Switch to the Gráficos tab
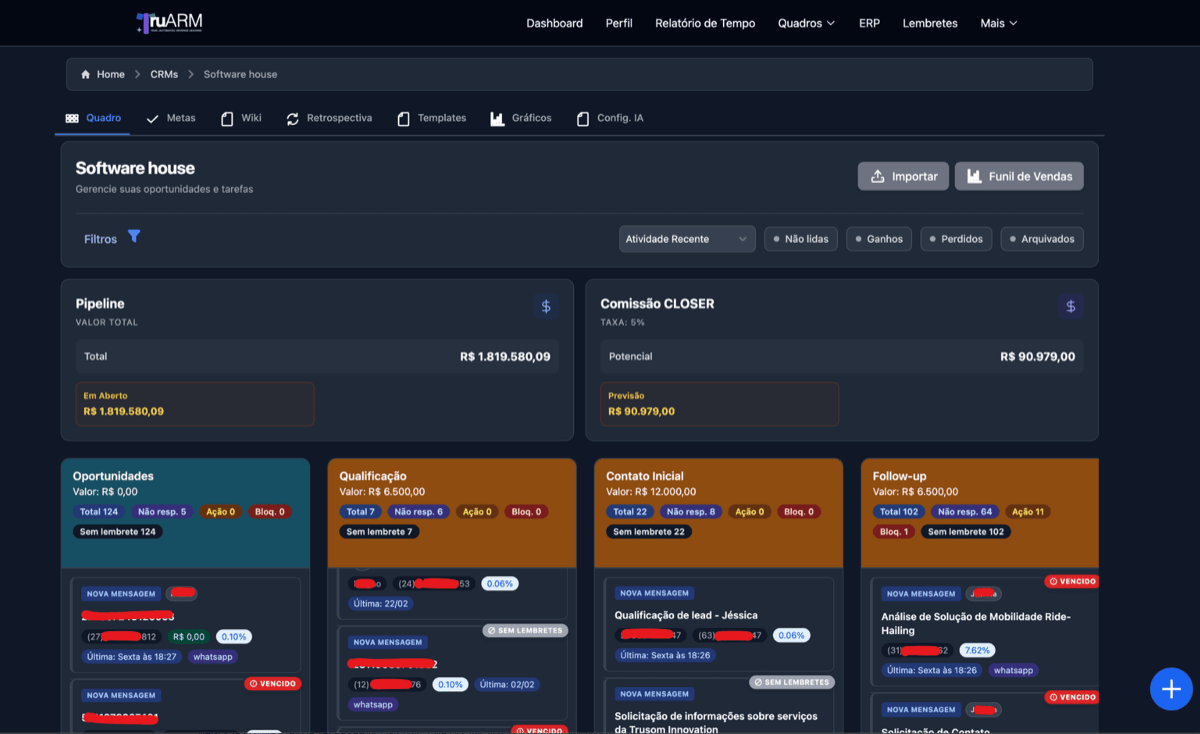 point(521,118)
